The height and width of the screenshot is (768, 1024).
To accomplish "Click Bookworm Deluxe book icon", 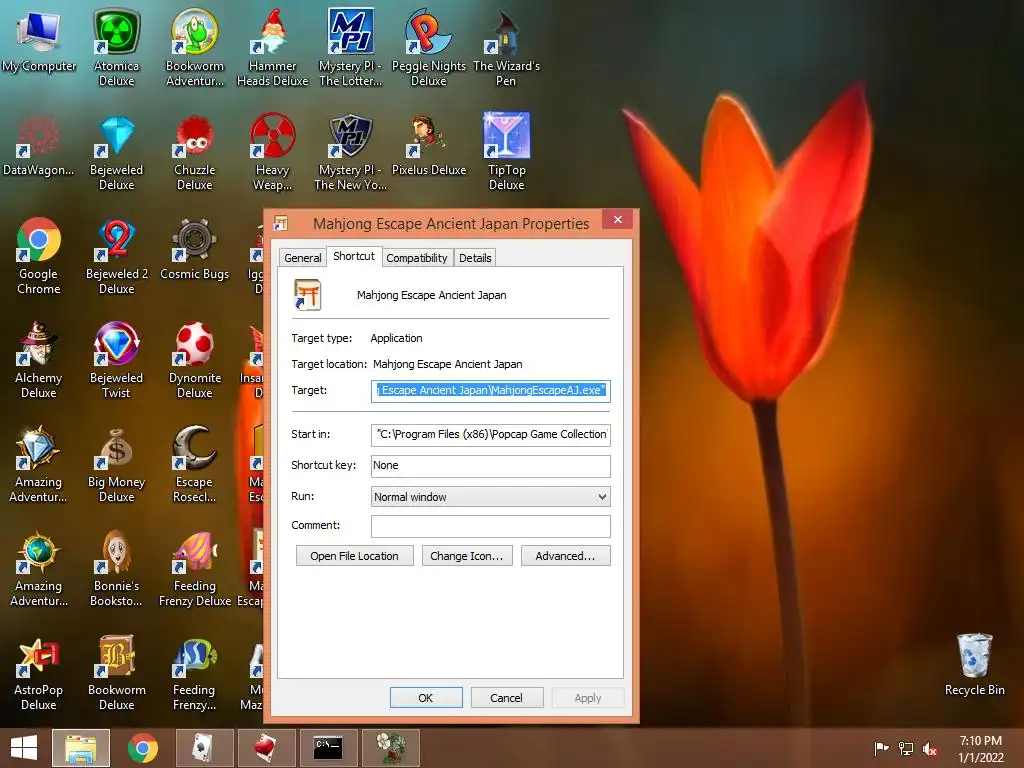I will click(116, 672).
